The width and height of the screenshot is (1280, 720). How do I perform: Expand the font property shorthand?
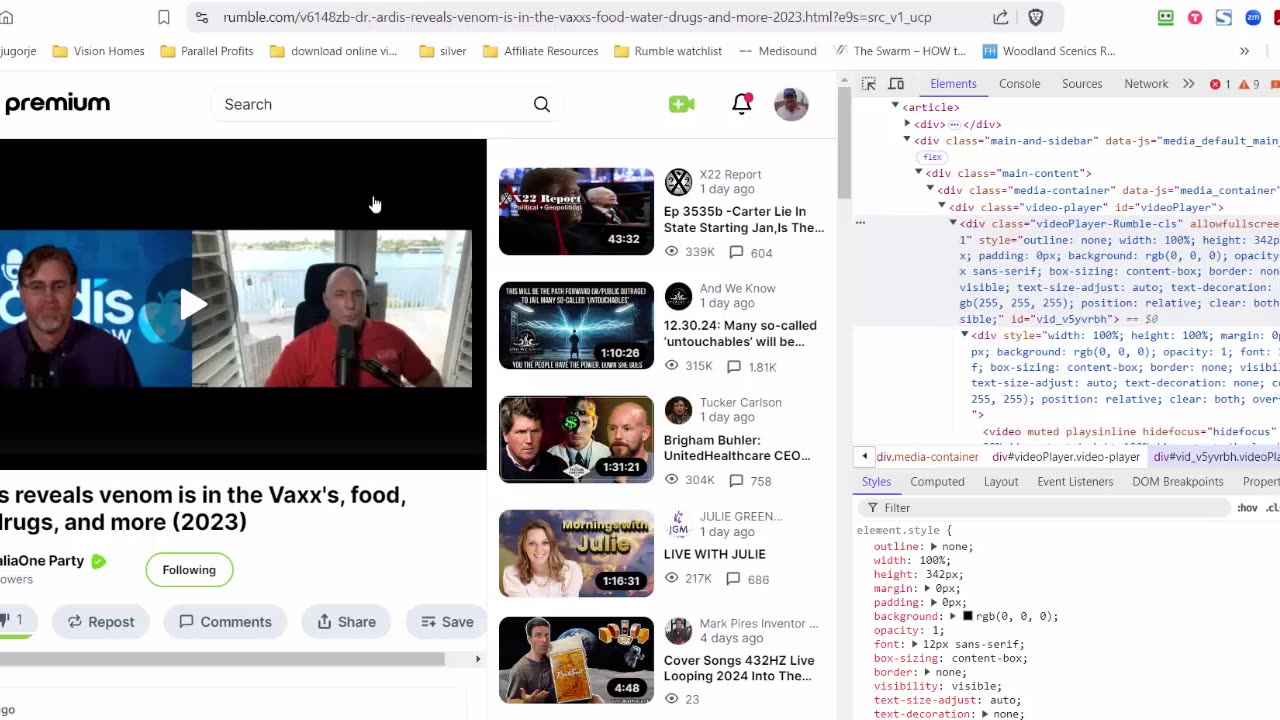click(x=914, y=645)
